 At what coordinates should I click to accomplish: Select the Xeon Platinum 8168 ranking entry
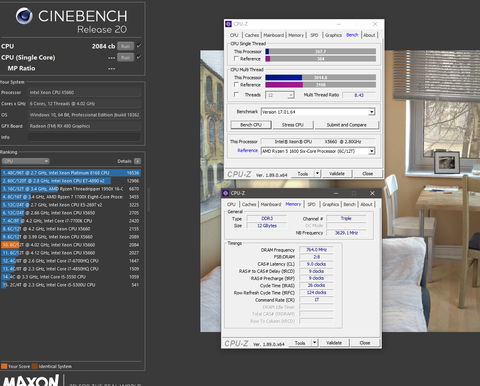tap(71, 173)
